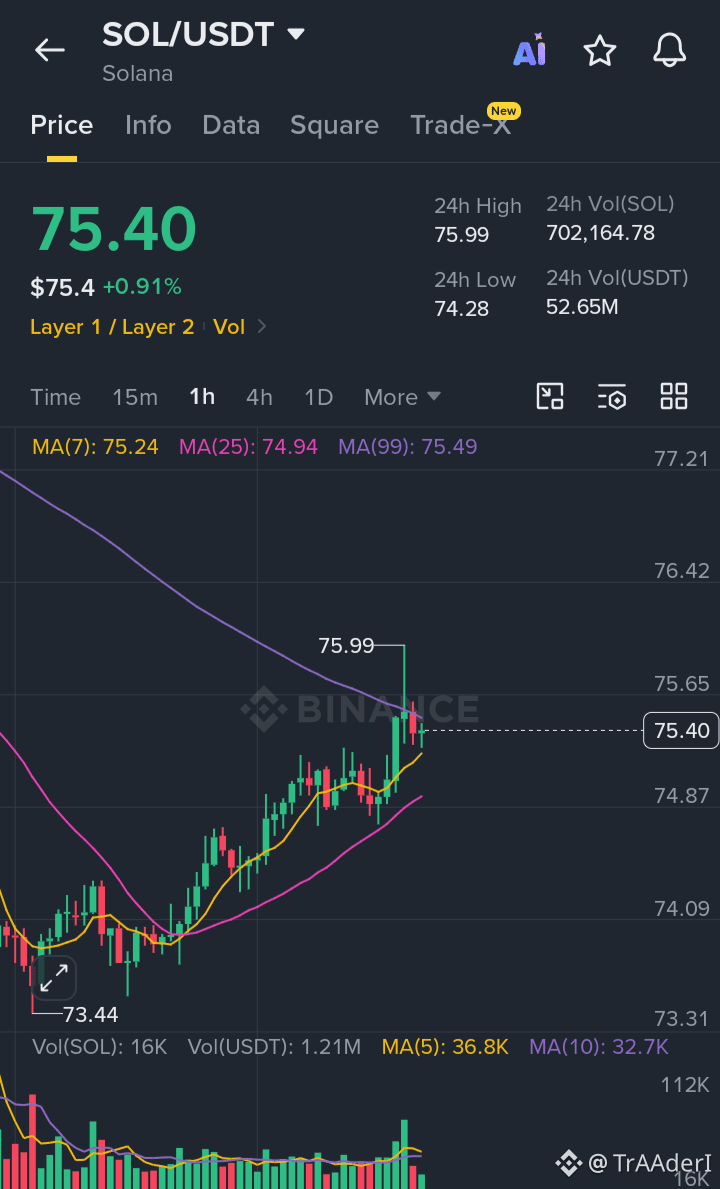Select the 15m interval

click(x=135, y=397)
